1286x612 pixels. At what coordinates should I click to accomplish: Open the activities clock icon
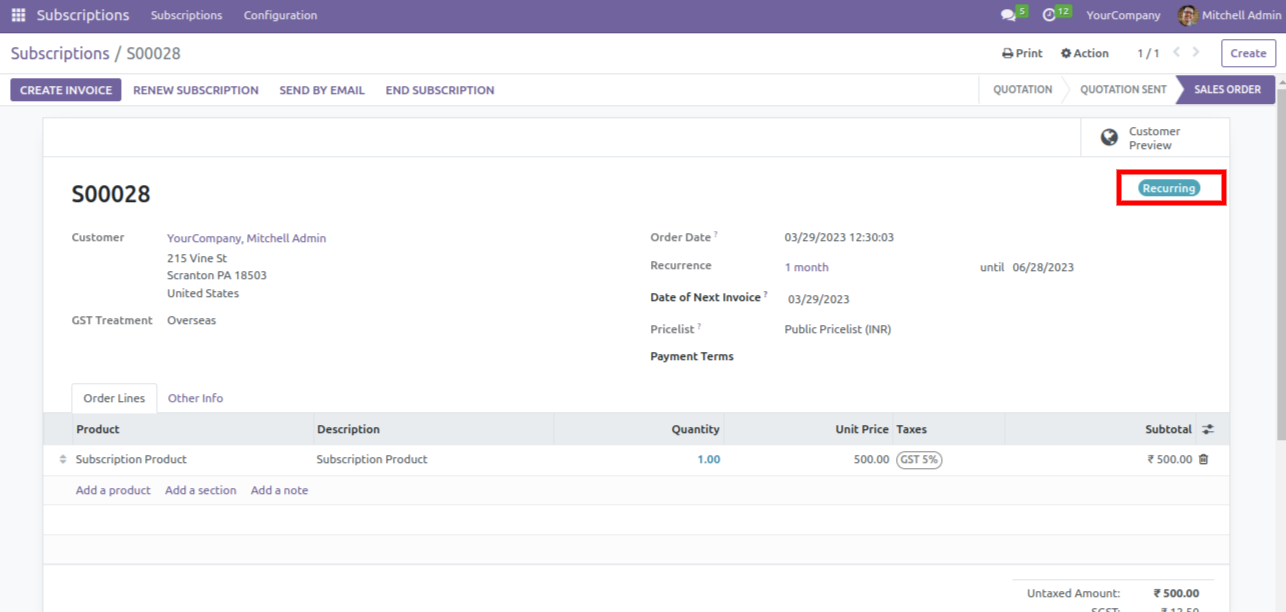1049,15
